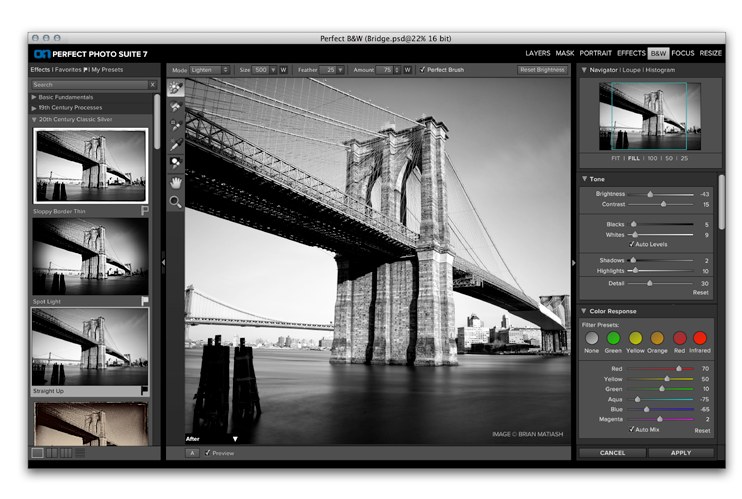The image size is (742, 499).
Task: Choose the None filter preset
Action: pos(592,338)
